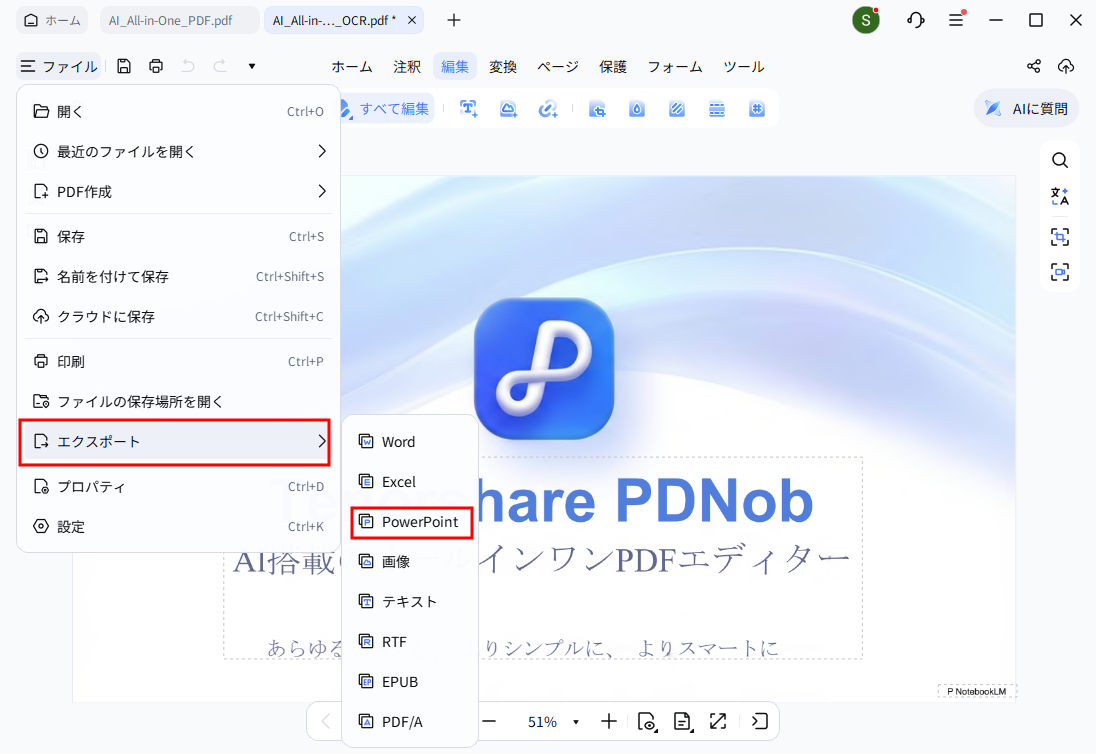Expand 最近のファイルを開く submenu
This screenshot has height=754, width=1096.
click(x=178, y=151)
